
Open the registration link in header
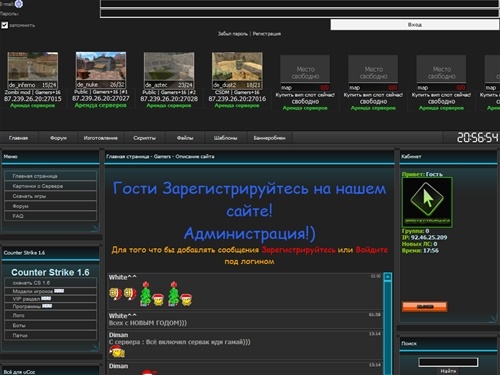(266, 34)
